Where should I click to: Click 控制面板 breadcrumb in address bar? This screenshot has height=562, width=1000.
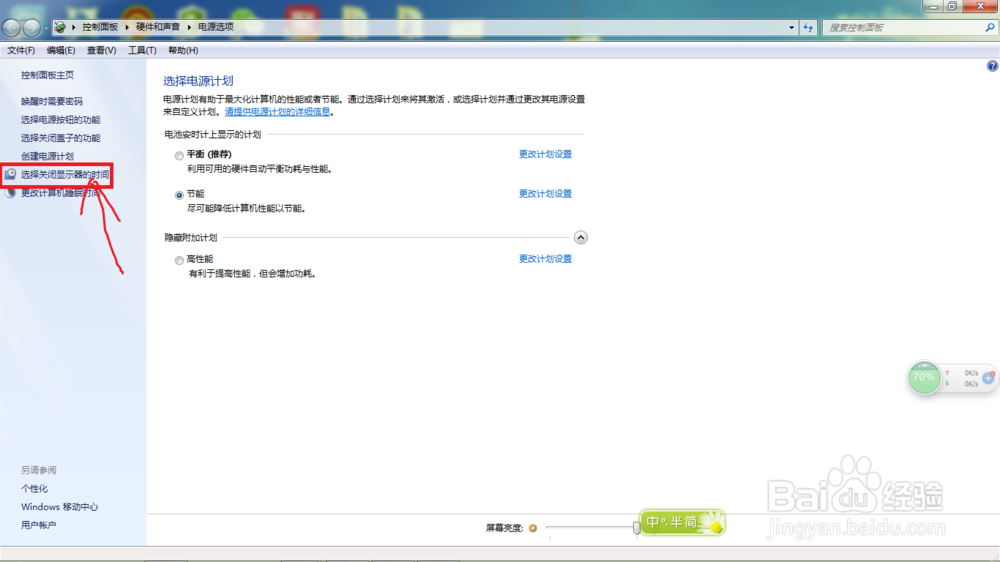tap(100, 27)
